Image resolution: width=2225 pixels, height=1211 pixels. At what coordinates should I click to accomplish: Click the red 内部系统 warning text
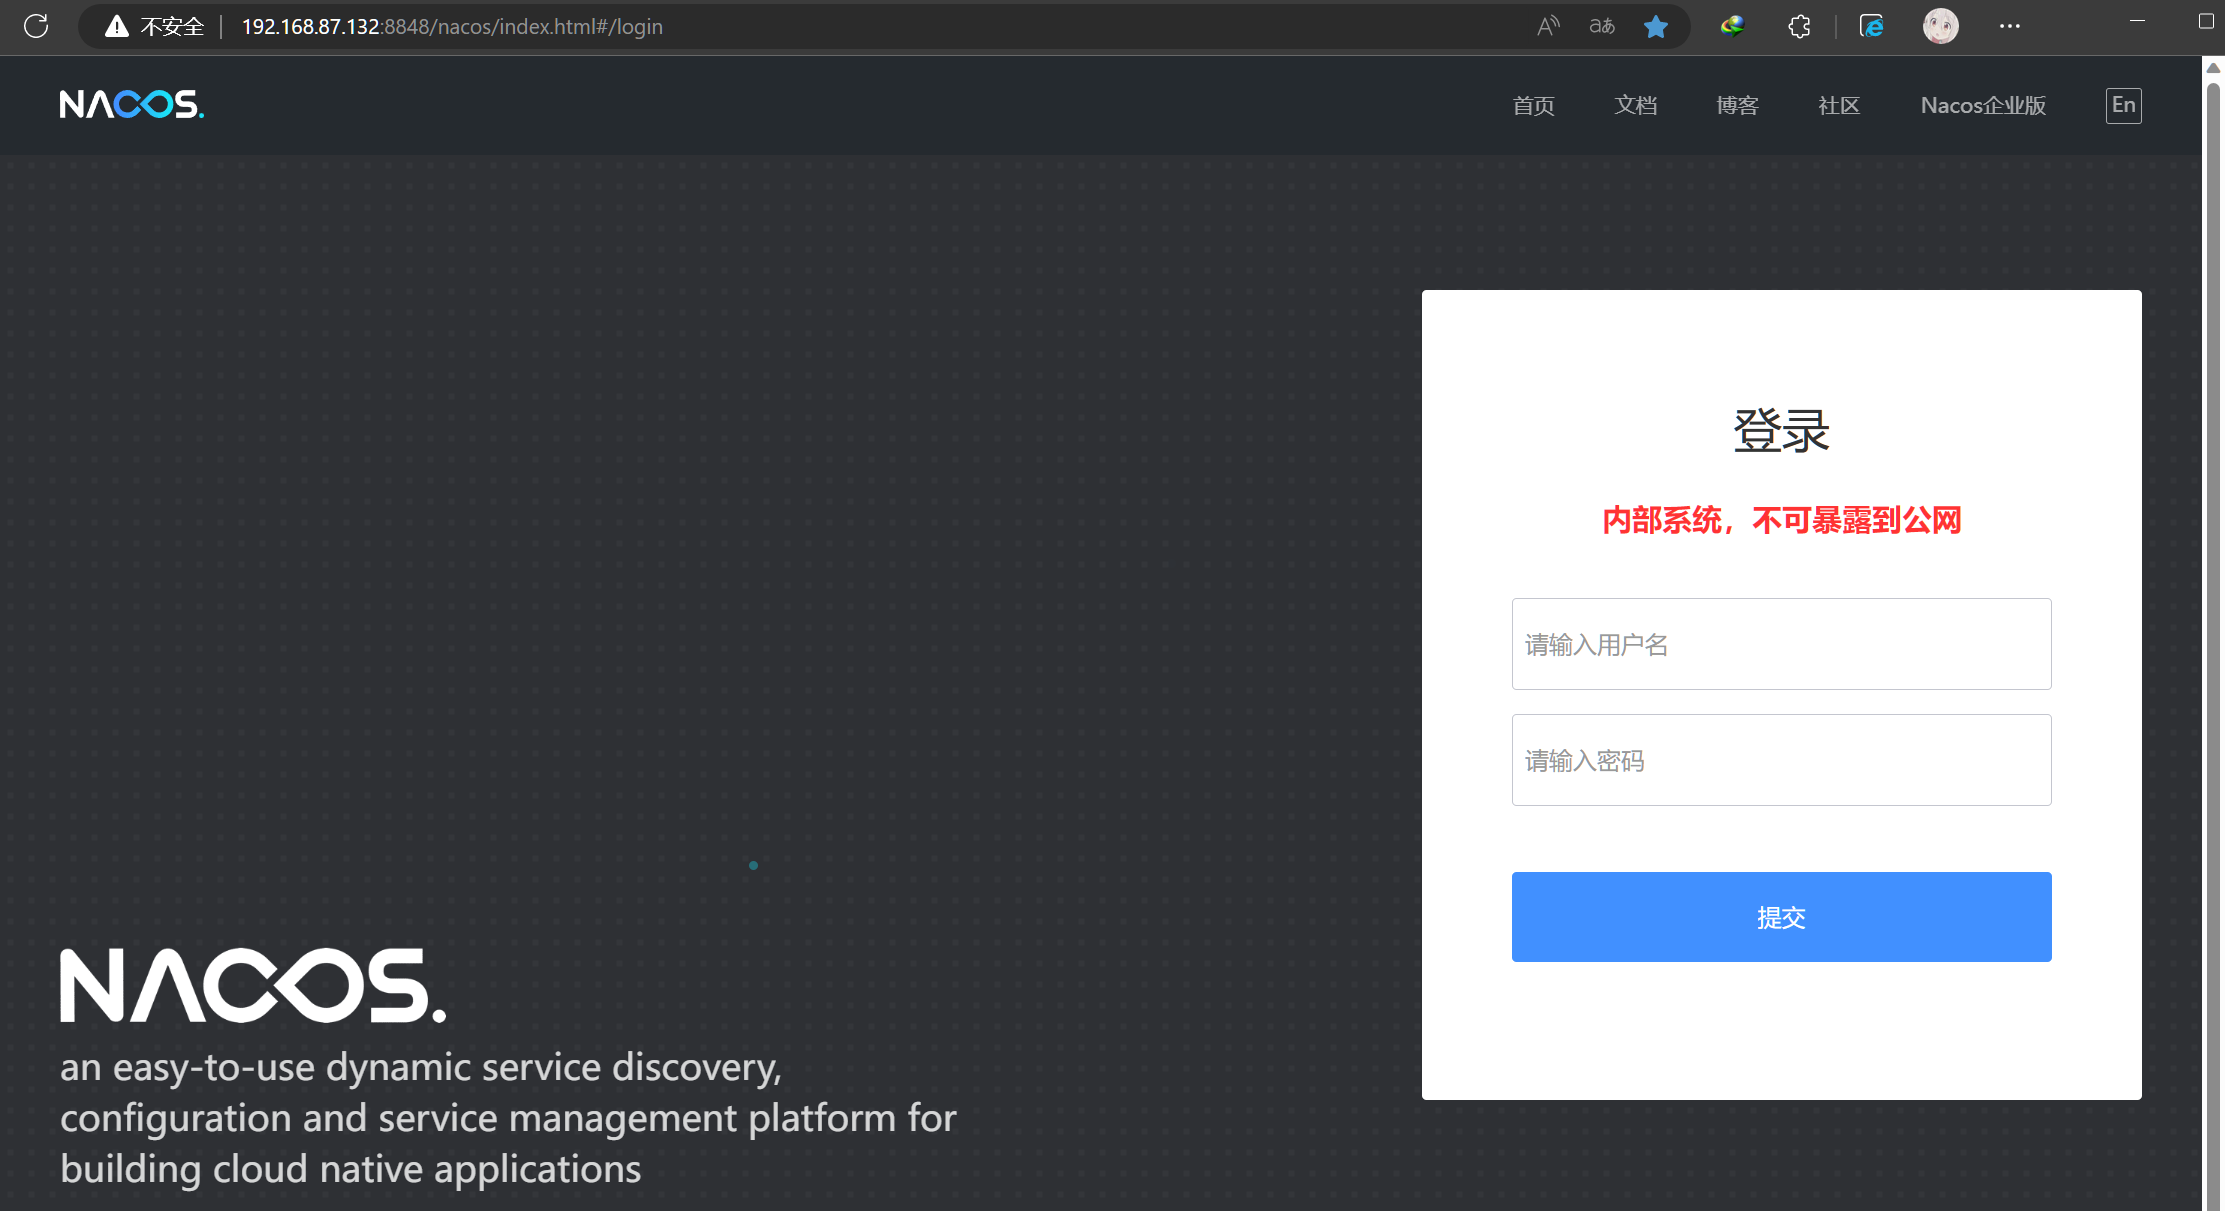coord(1781,520)
